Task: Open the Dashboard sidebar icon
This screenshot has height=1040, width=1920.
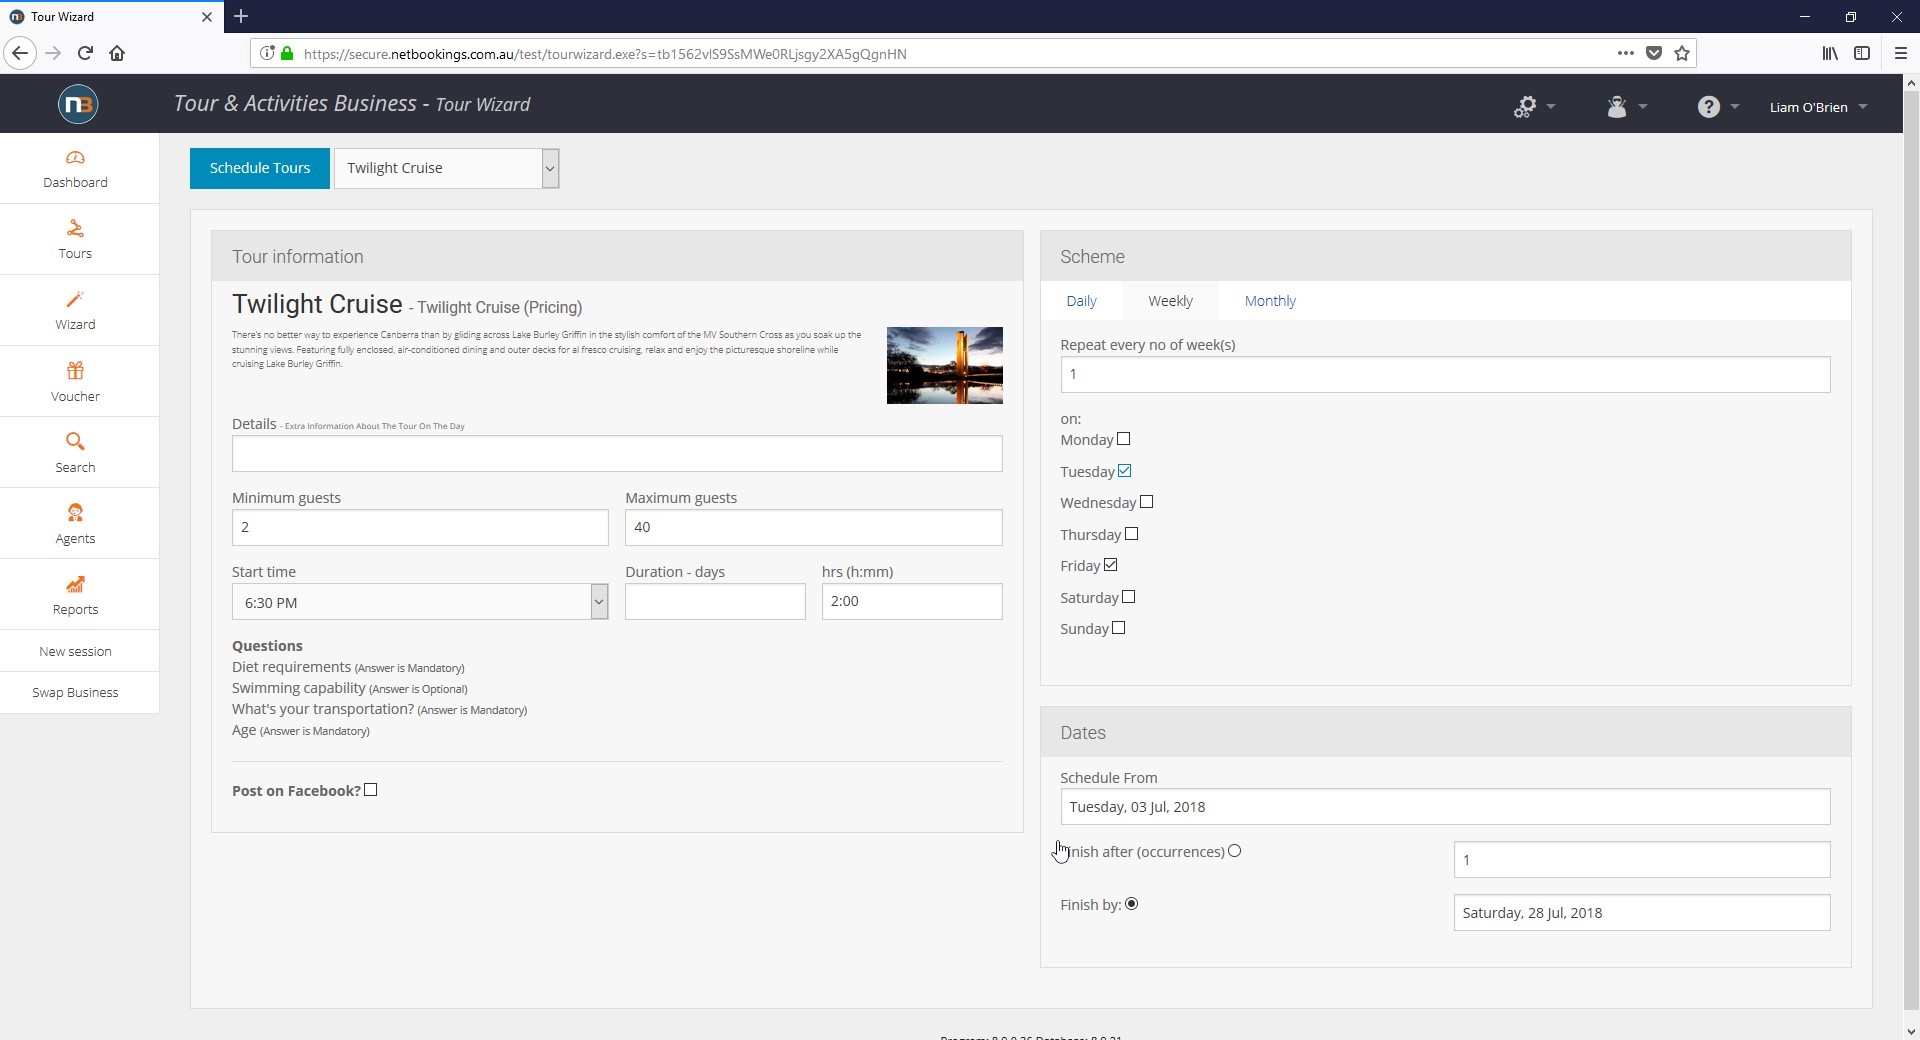Action: pos(75,158)
